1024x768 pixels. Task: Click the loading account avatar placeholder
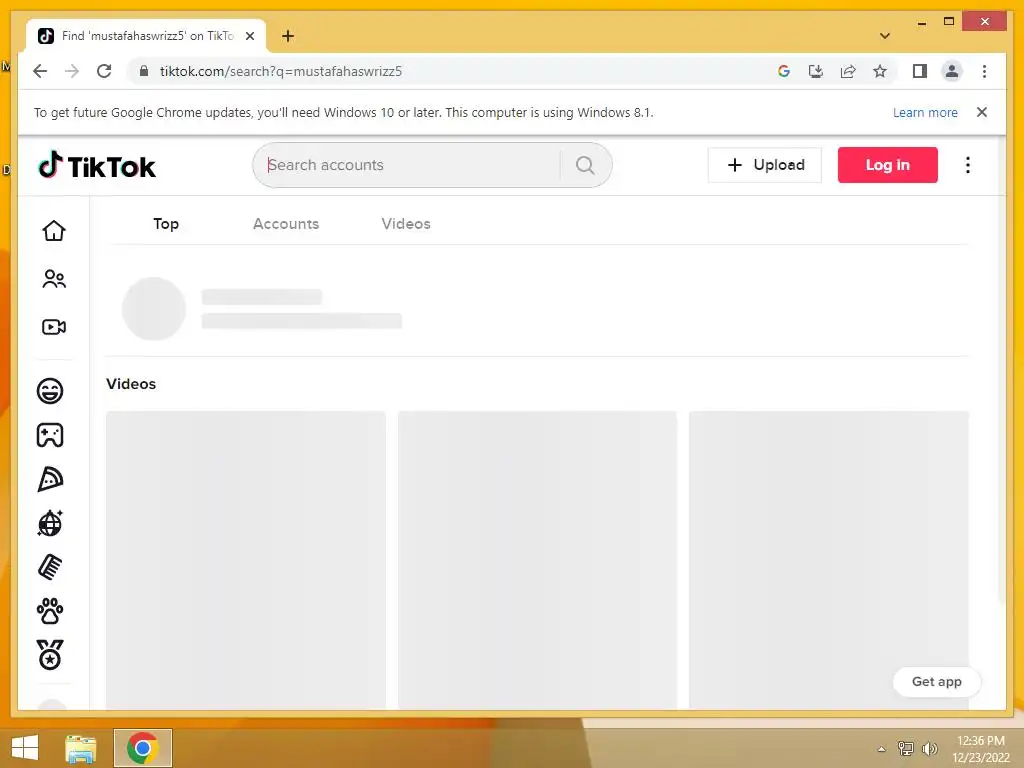[154, 309]
